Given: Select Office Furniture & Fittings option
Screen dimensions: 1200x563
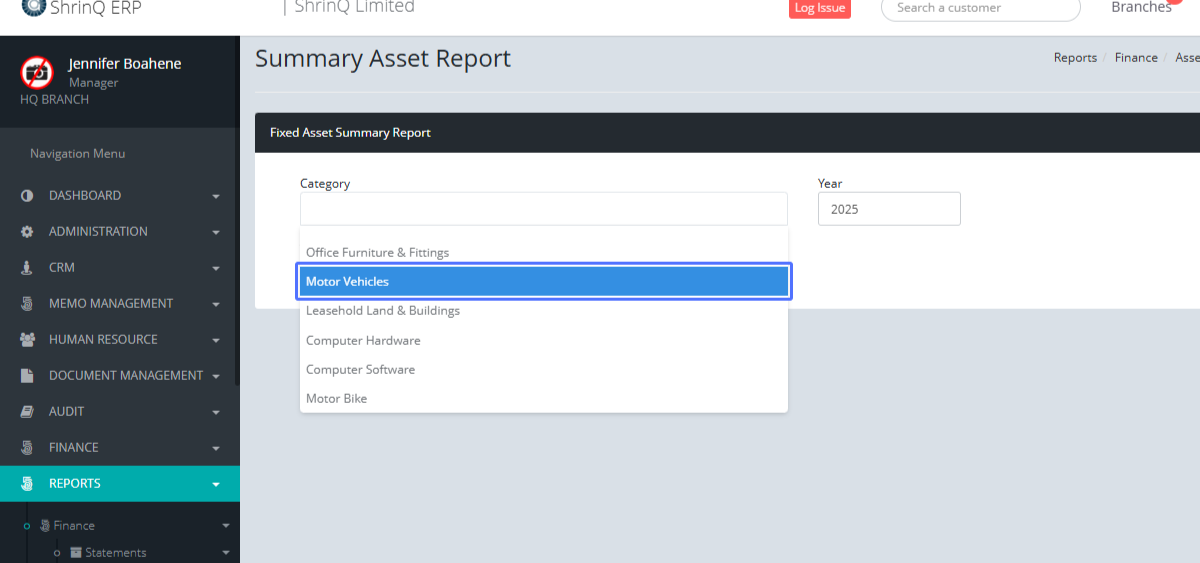Looking at the screenshot, I should [377, 253].
